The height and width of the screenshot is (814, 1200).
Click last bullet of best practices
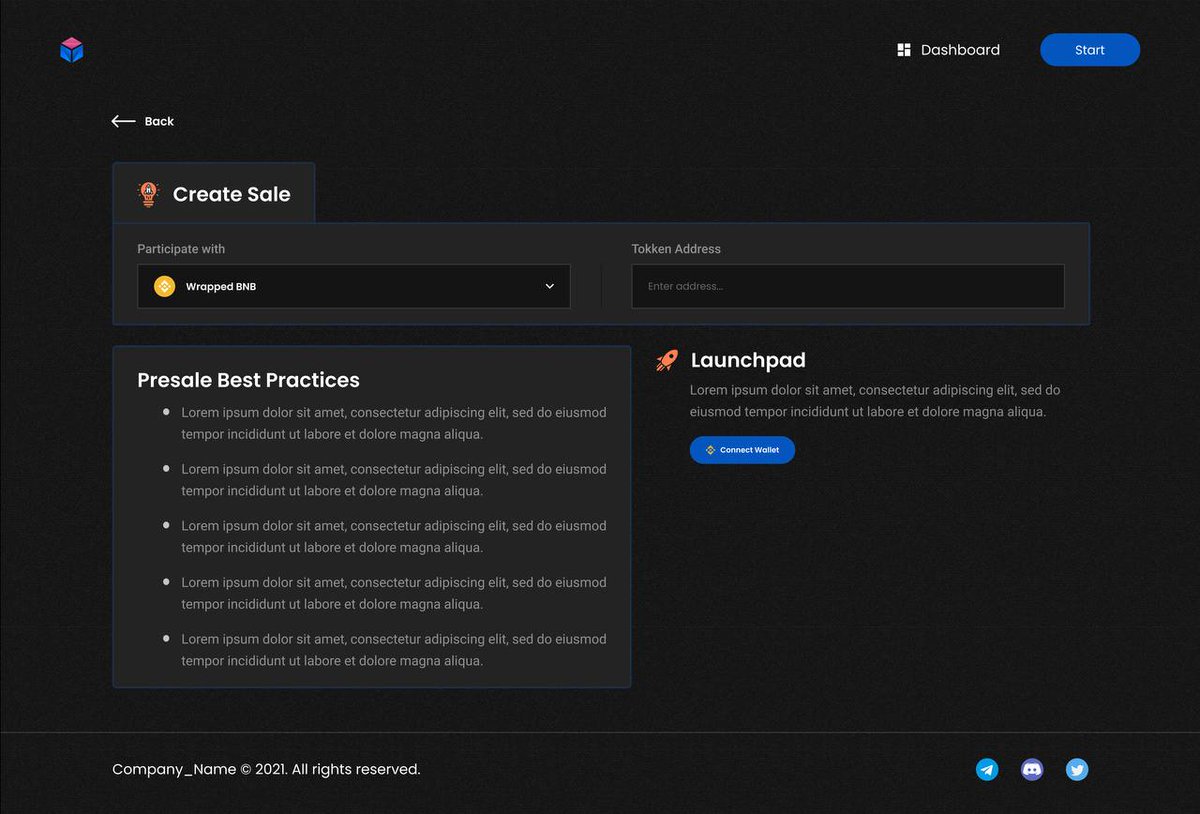point(394,650)
